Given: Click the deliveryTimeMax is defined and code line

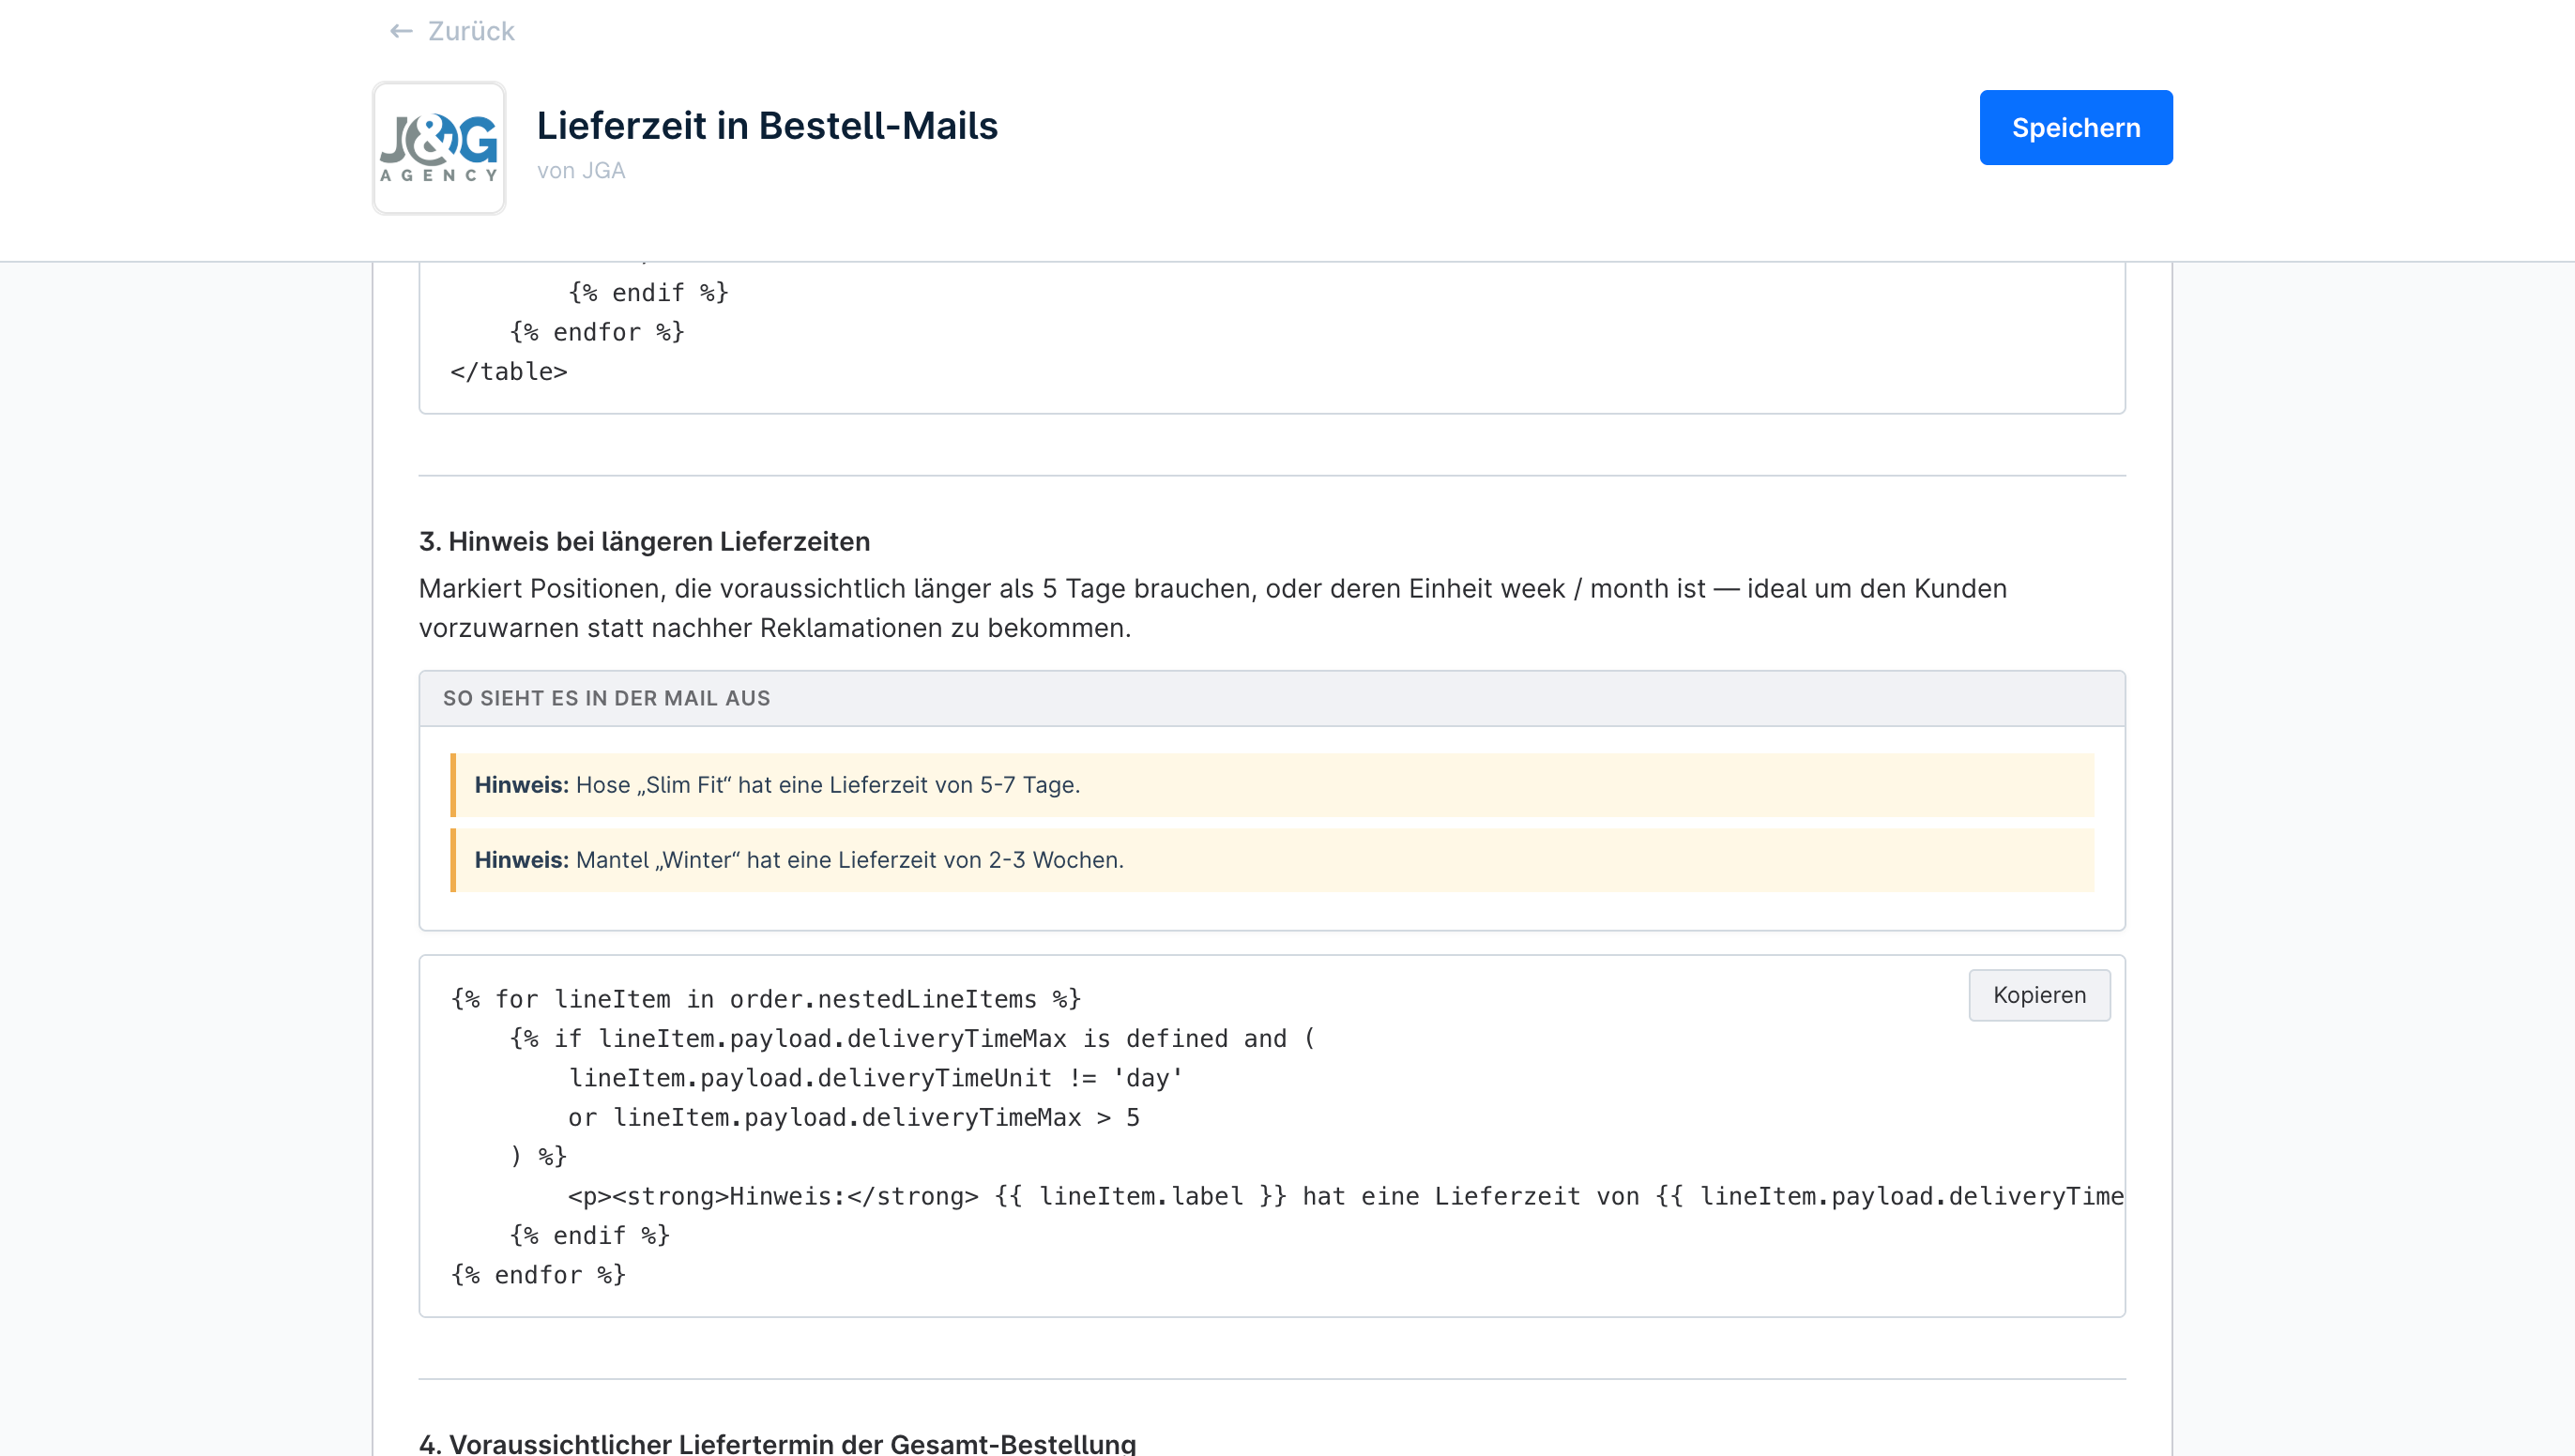Looking at the screenshot, I should coord(912,1039).
